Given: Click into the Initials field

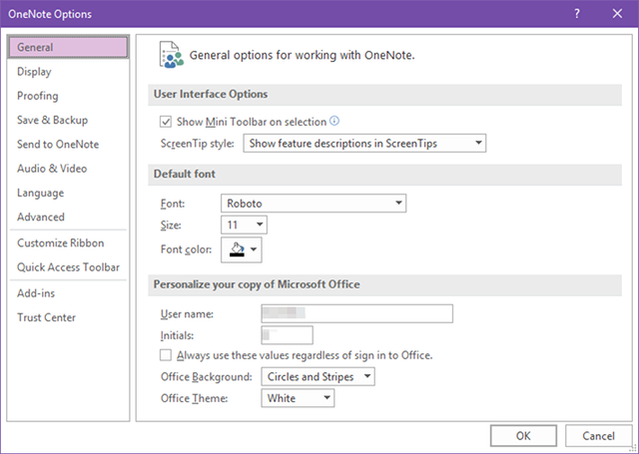Looking at the screenshot, I should click(287, 335).
